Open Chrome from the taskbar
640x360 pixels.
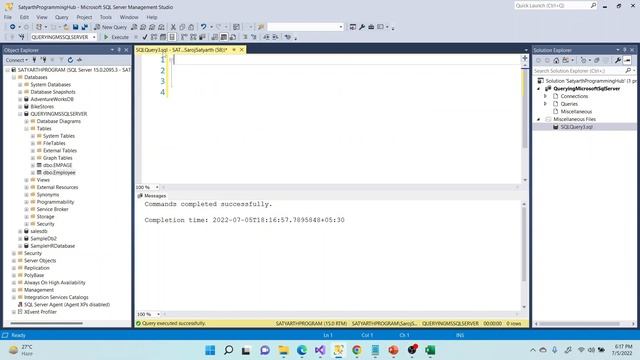click(x=357, y=350)
